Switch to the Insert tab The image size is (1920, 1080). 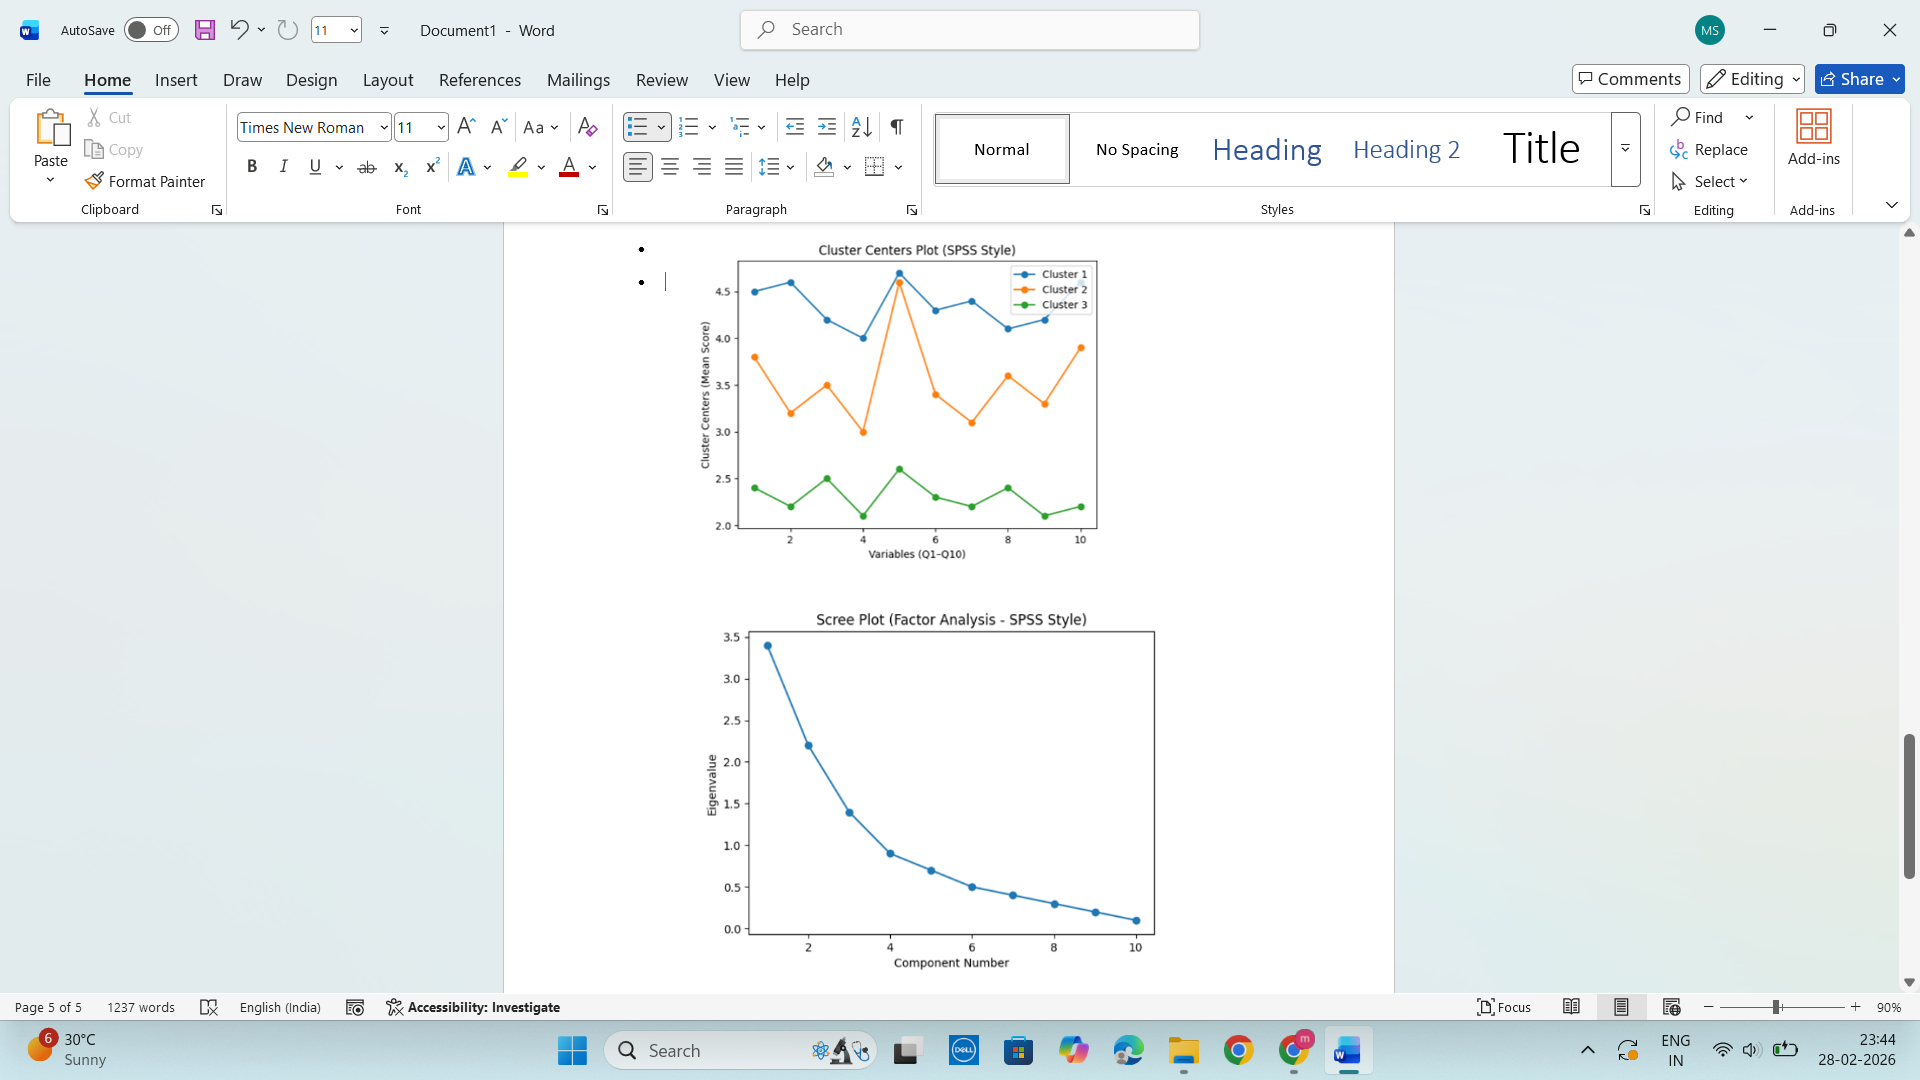[176, 80]
